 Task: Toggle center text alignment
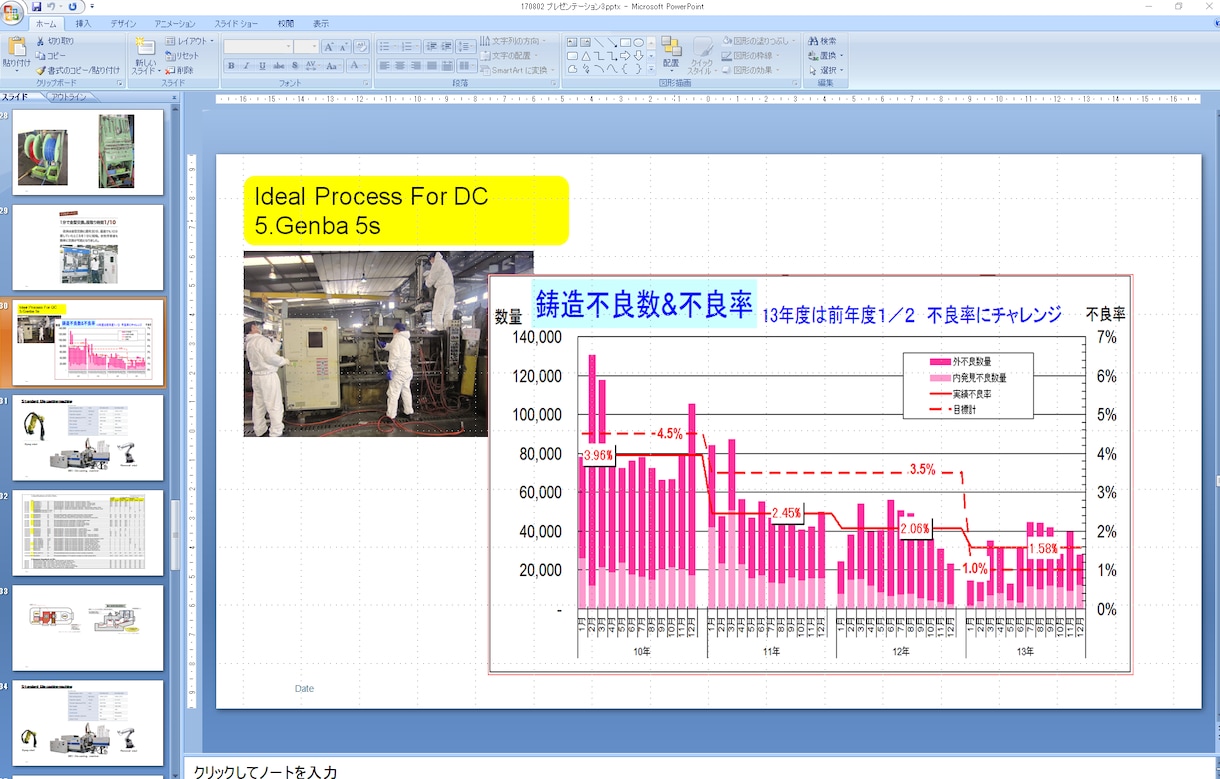[x=401, y=66]
